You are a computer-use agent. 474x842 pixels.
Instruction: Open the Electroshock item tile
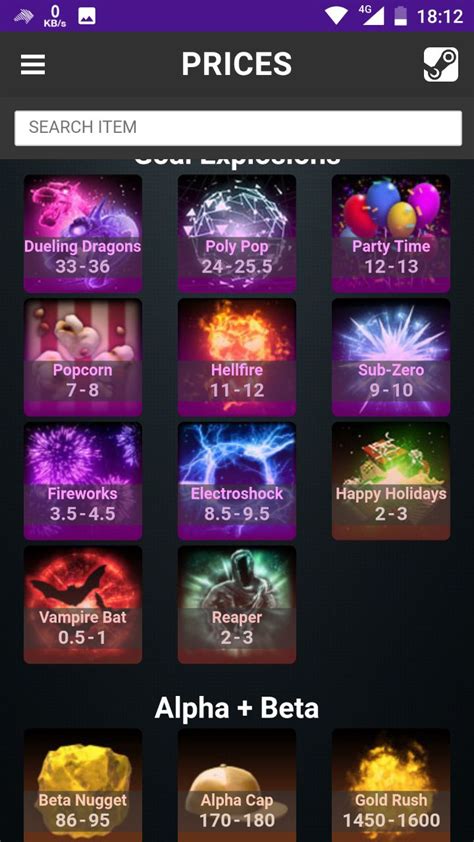(x=237, y=481)
